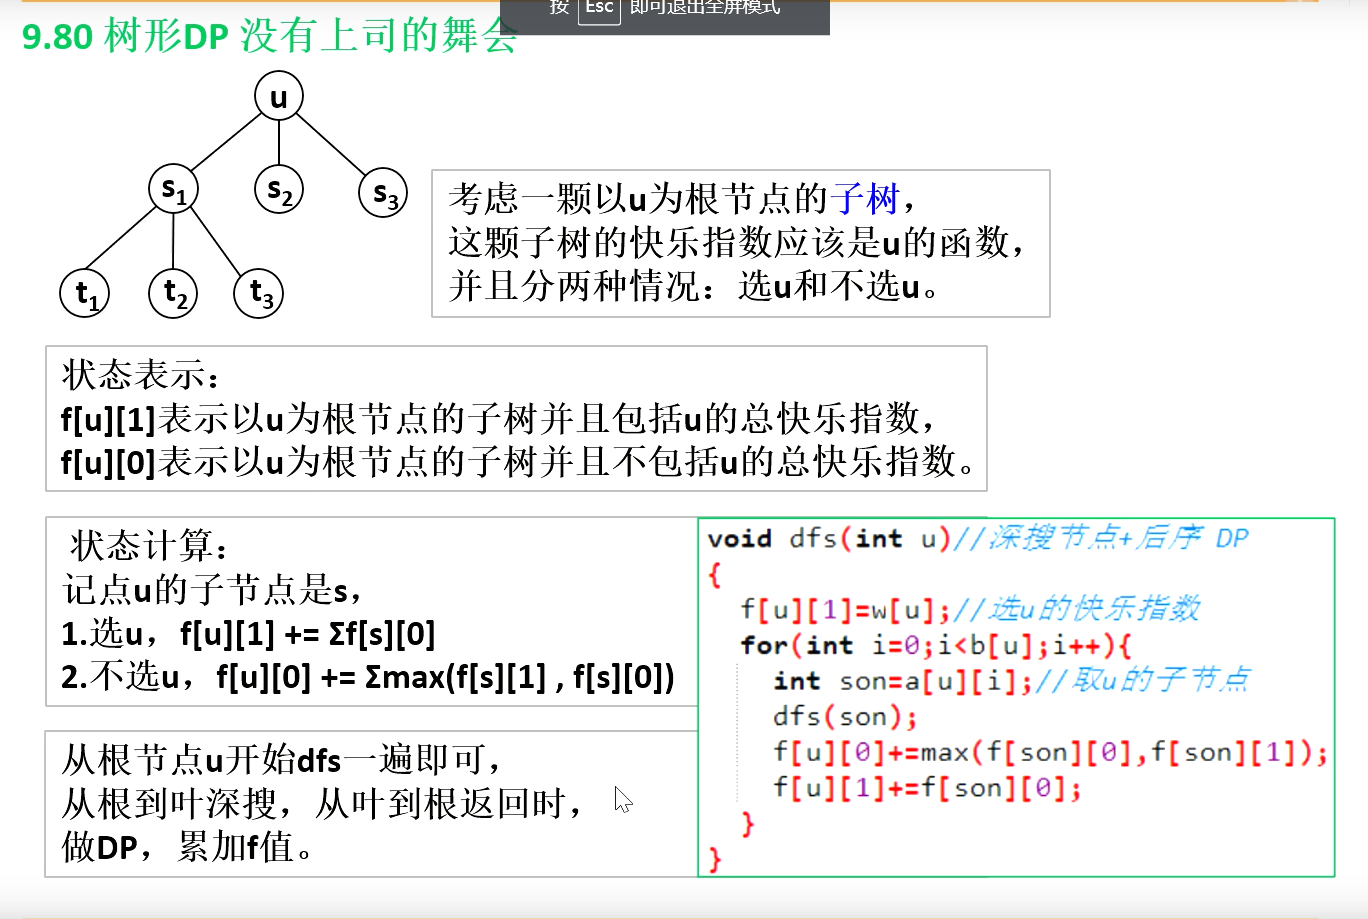Select node 's1' in the tree diagram
The height and width of the screenshot is (919, 1368).
[174, 189]
